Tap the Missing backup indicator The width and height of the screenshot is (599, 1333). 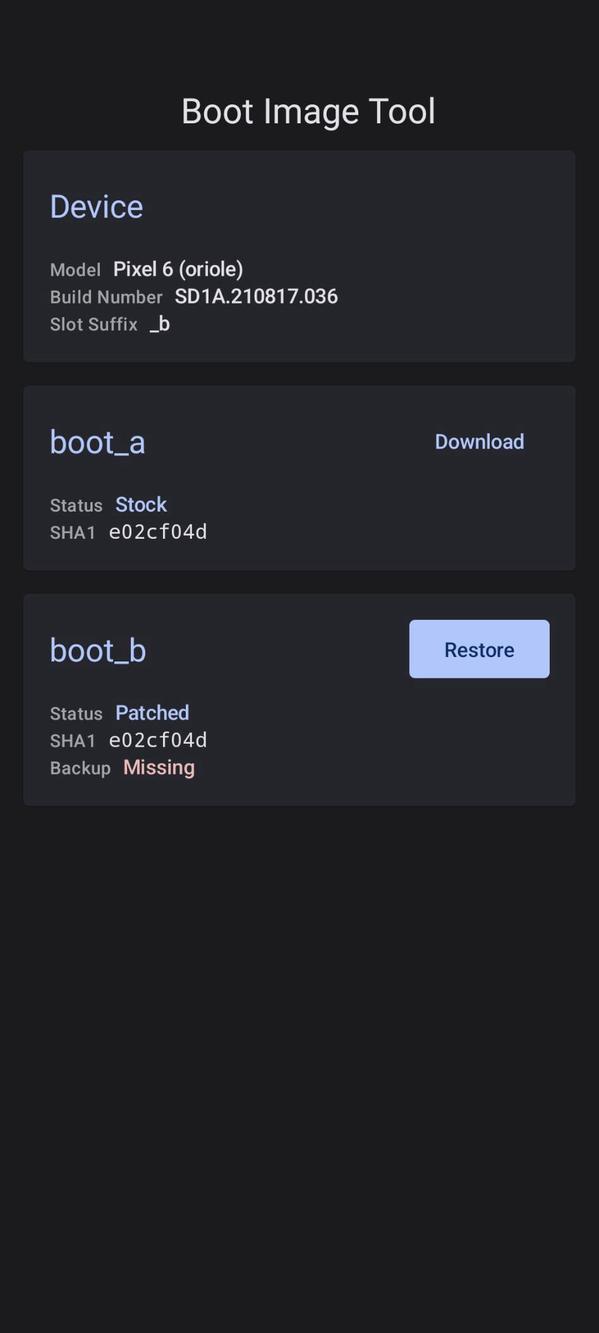click(159, 767)
